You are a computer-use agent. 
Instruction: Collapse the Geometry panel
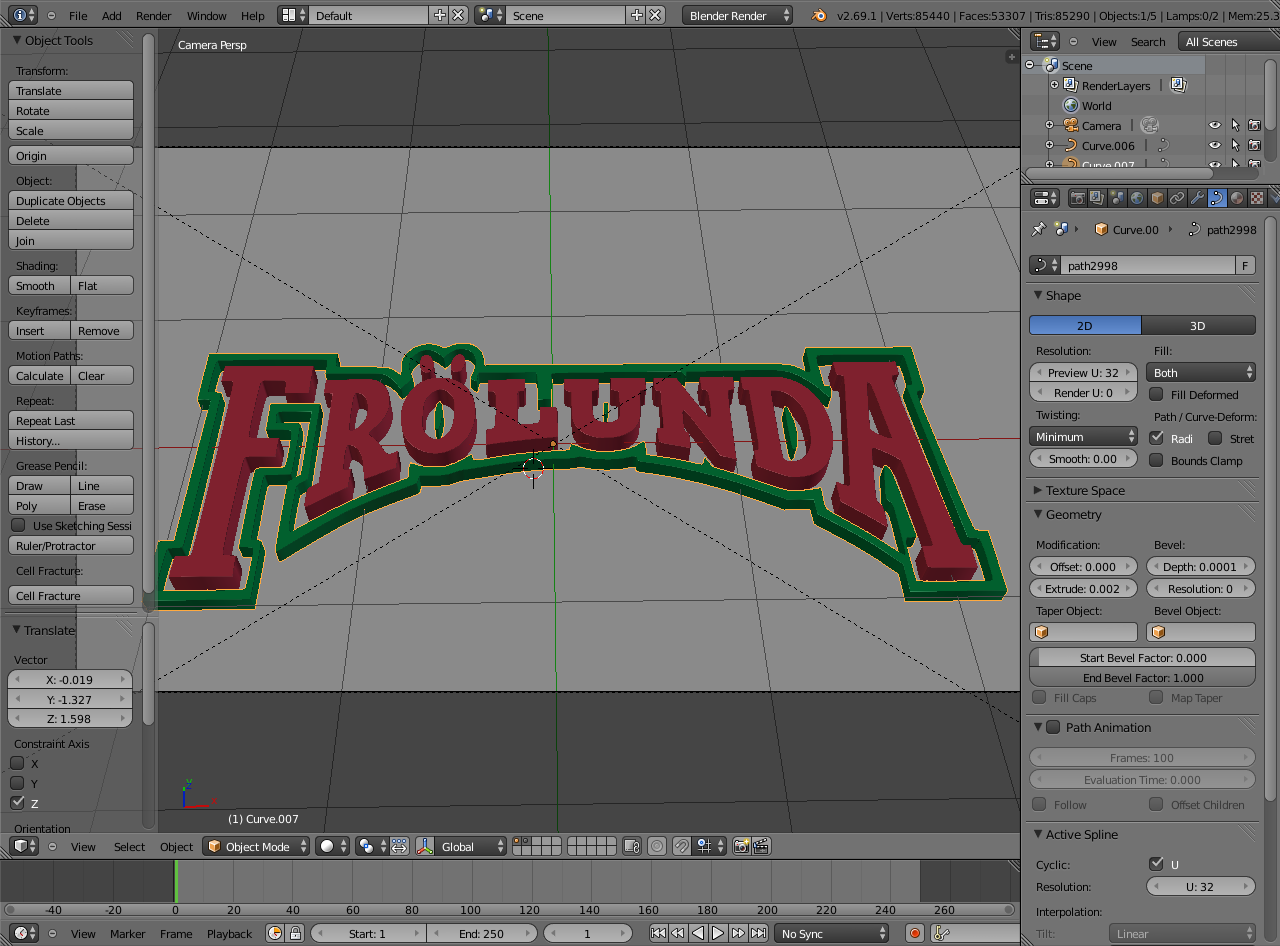pyautogui.click(x=1072, y=514)
